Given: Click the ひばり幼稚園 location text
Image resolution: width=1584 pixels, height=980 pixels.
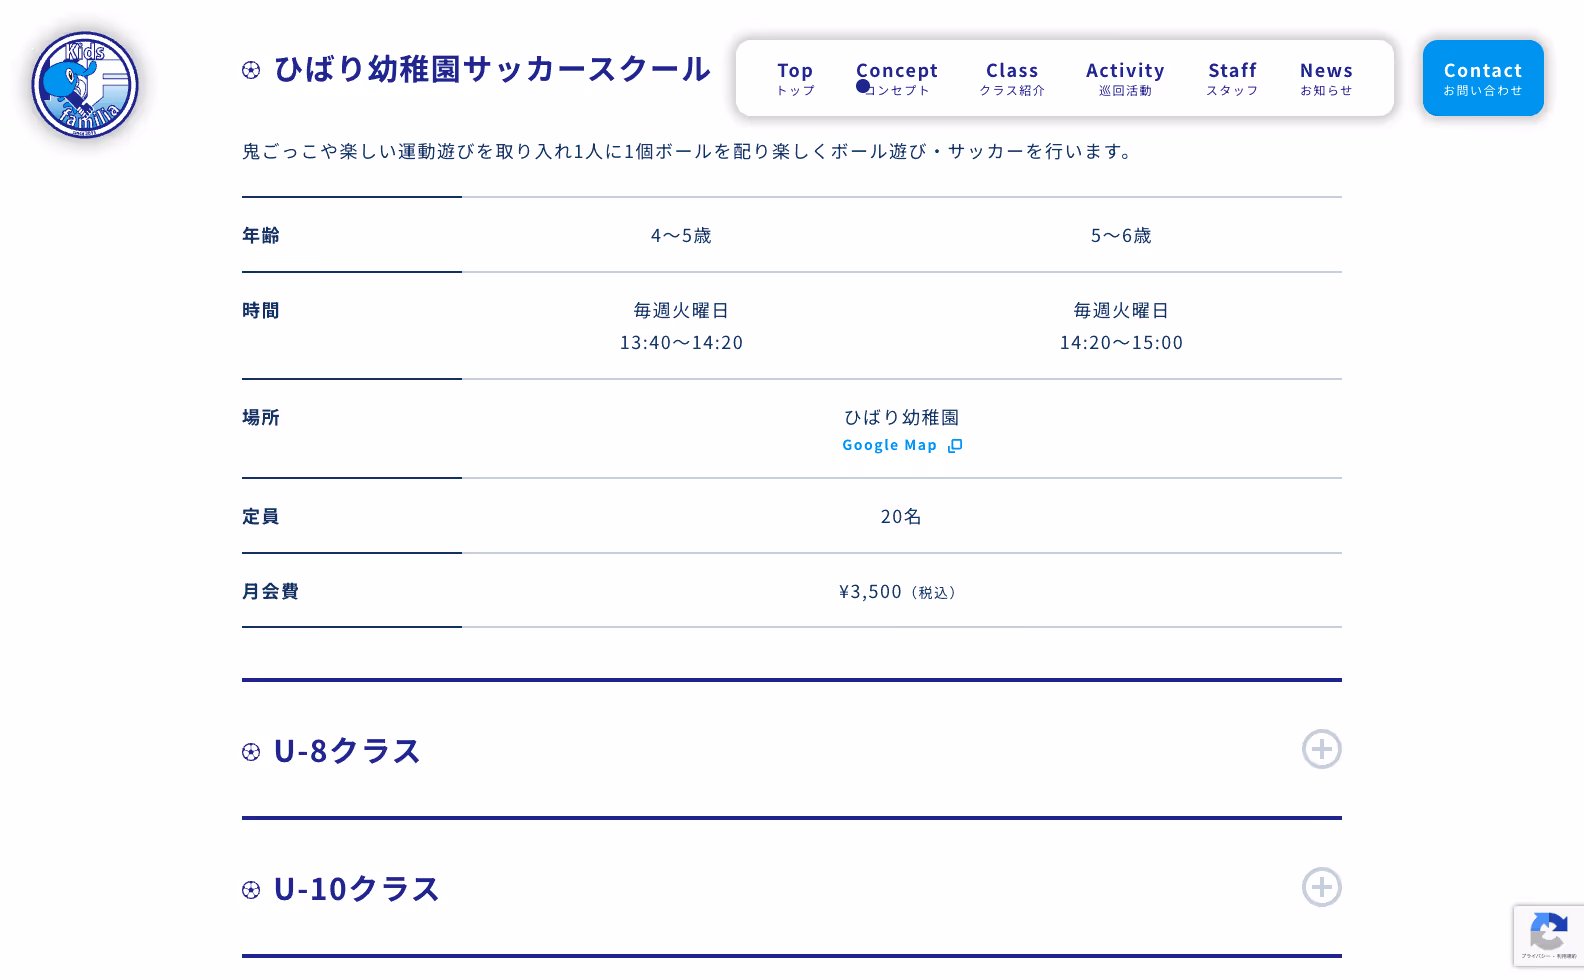Looking at the screenshot, I should click(902, 418).
